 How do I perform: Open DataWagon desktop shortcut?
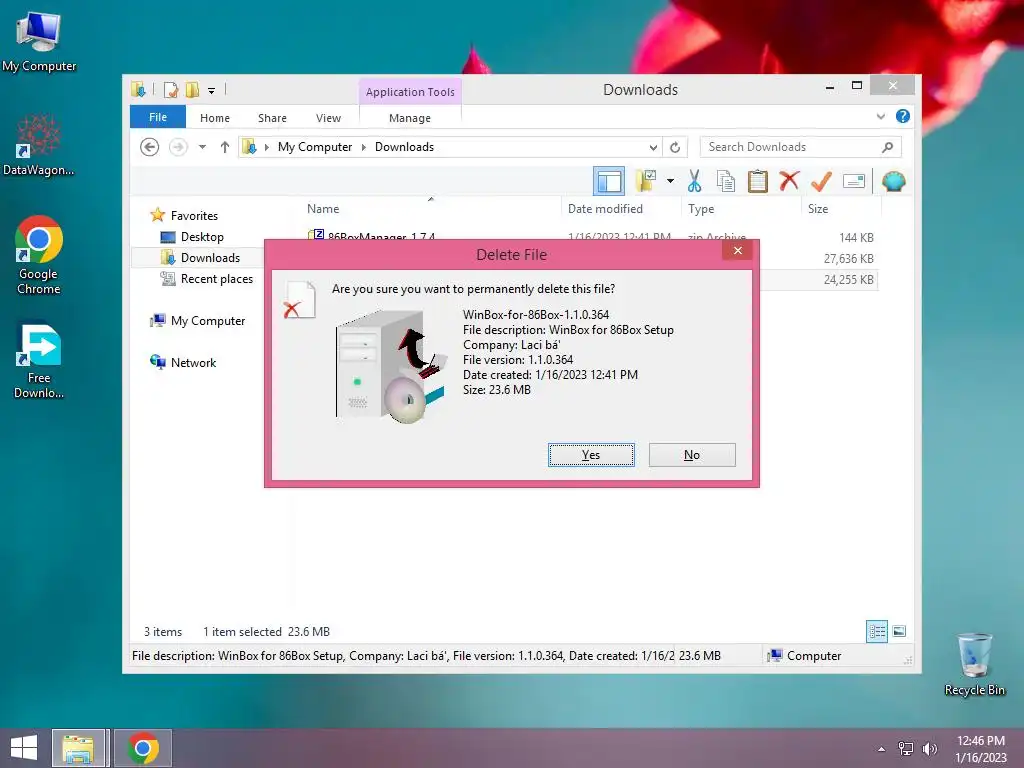click(x=39, y=145)
